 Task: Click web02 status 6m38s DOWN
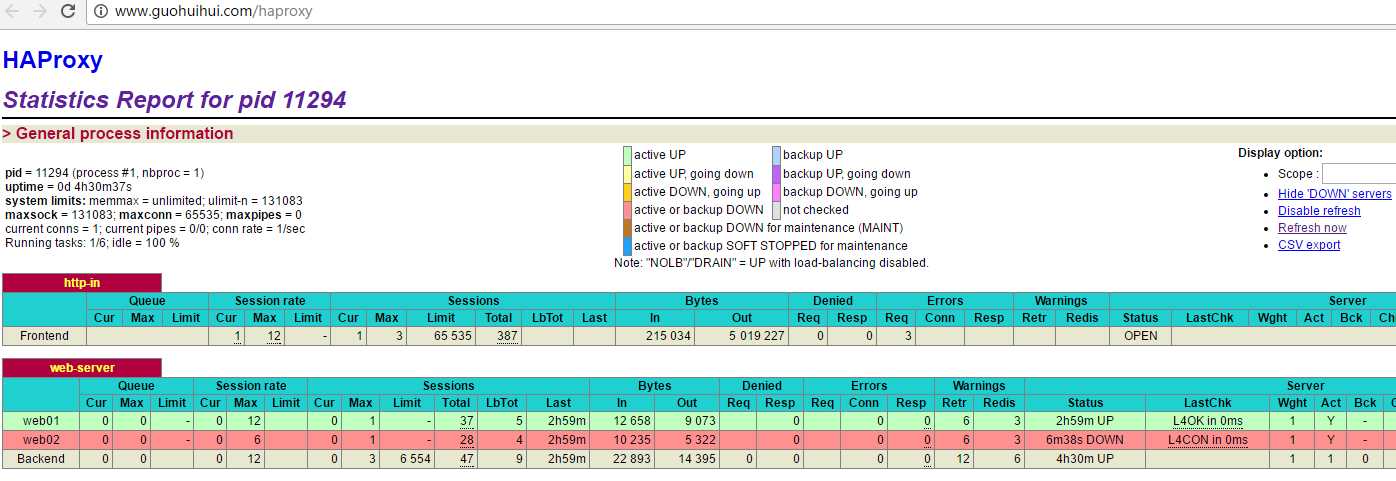pyautogui.click(x=1085, y=439)
